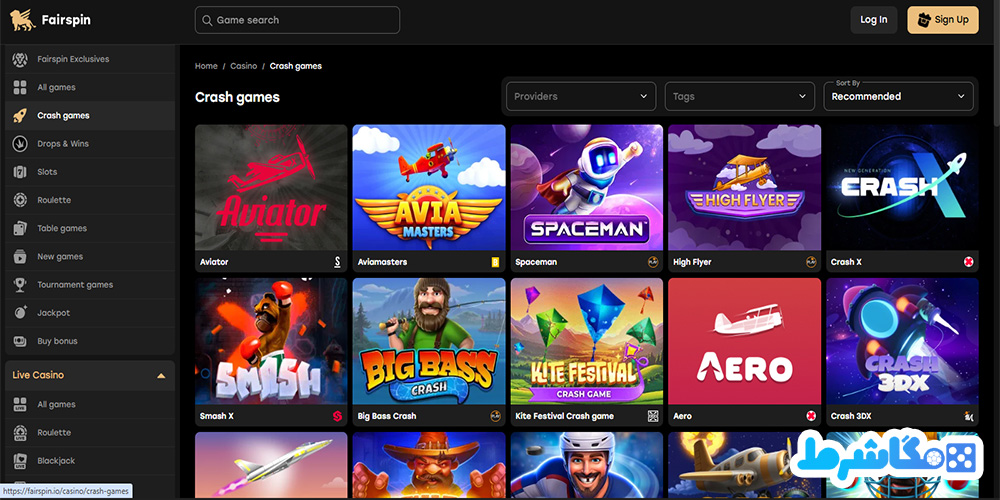Open the Live Casino Blackjack link
Viewport: 1000px width, 500px height.
90,460
